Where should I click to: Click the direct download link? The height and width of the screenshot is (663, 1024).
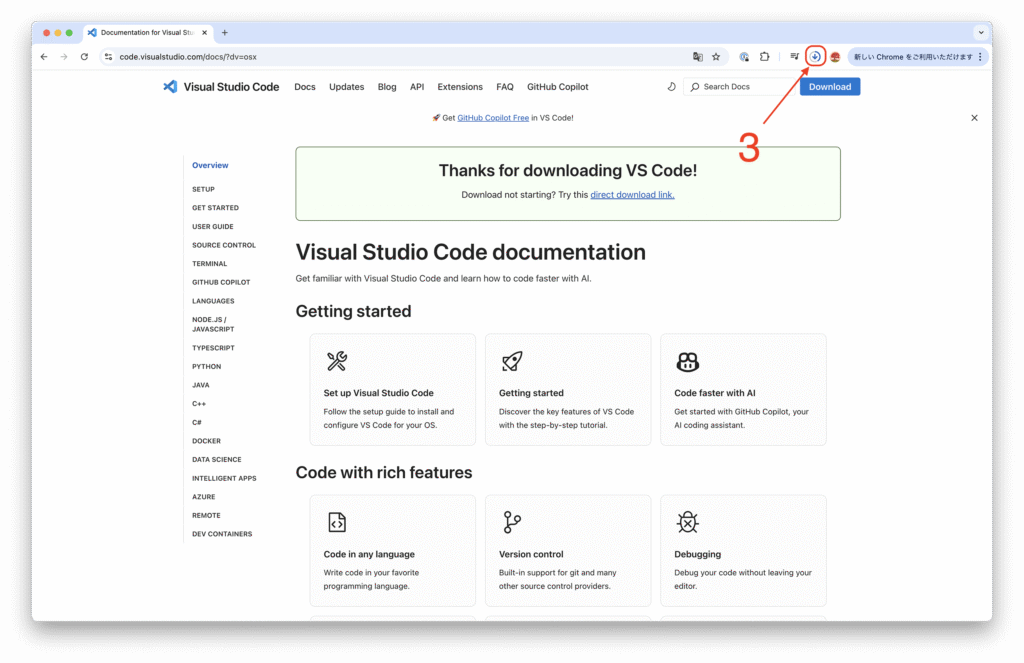tap(632, 195)
